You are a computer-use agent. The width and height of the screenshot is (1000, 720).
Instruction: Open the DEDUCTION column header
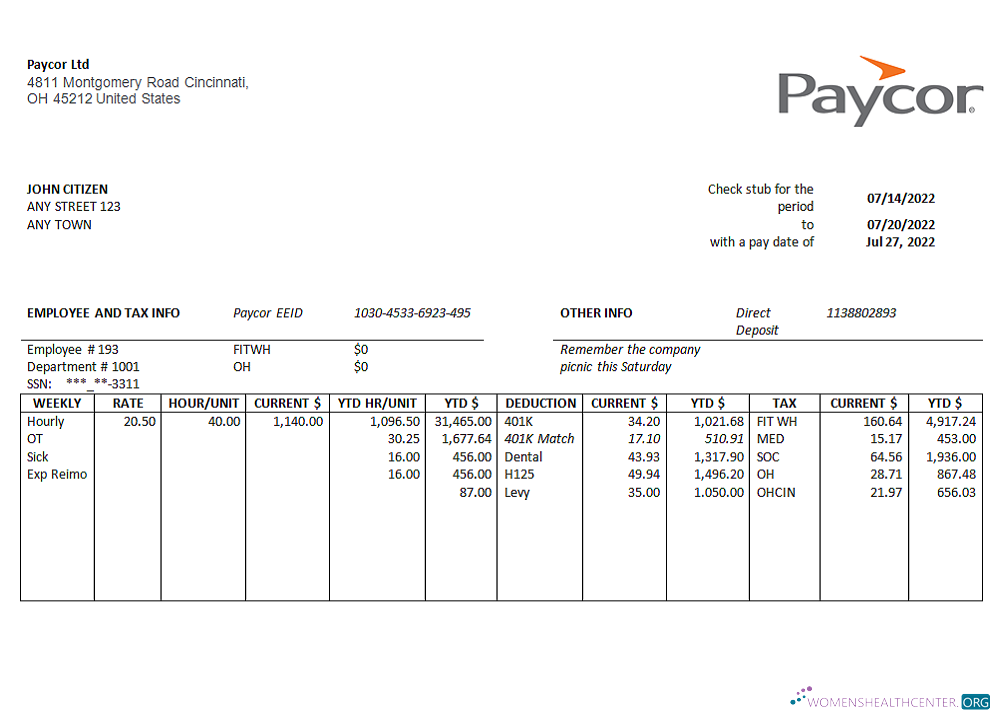[540, 403]
